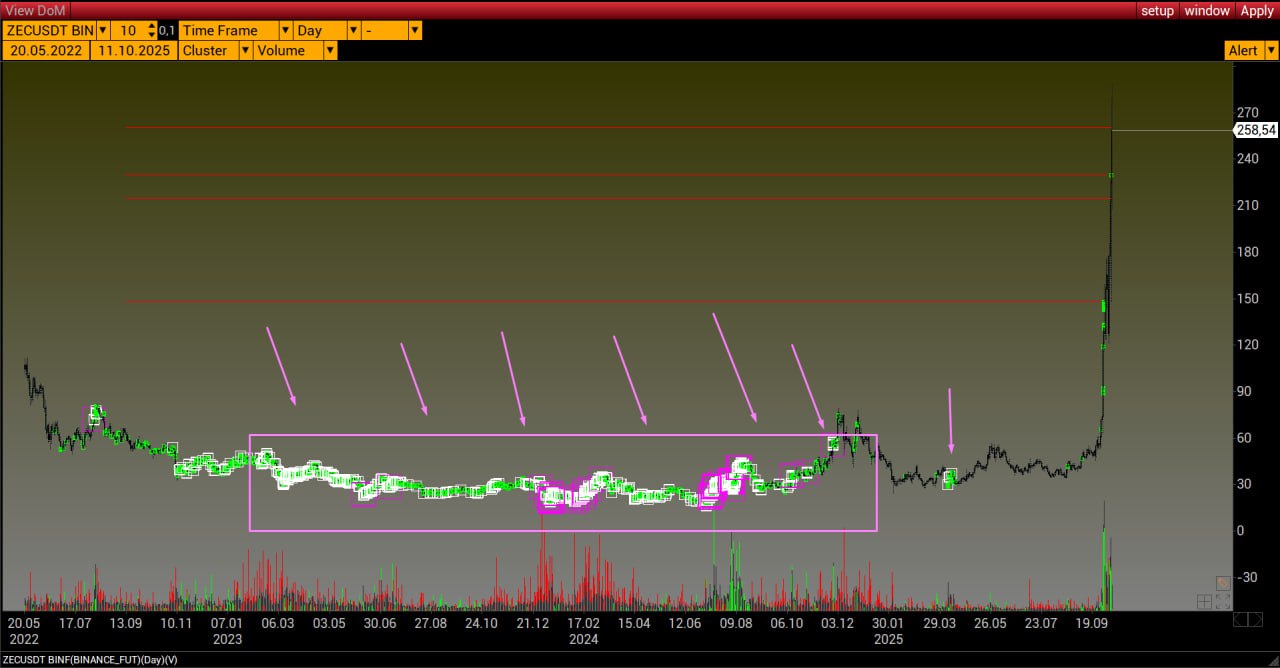Click the Apply button
Image resolution: width=1280 pixels, height=668 pixels.
coord(1257,10)
